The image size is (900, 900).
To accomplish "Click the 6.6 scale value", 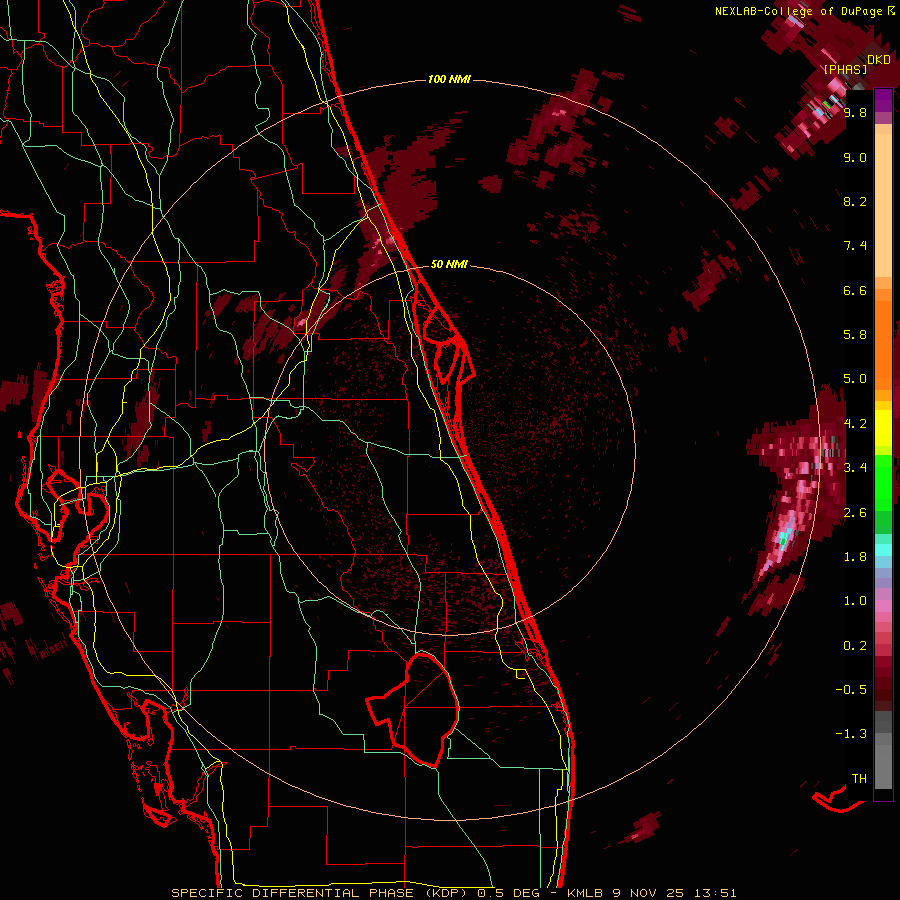I will (855, 290).
